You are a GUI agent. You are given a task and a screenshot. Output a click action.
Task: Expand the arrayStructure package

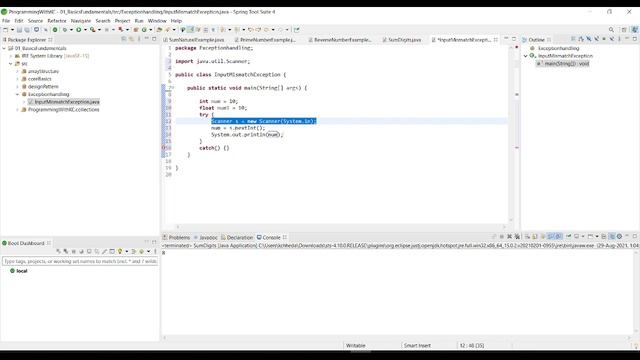click(18, 71)
